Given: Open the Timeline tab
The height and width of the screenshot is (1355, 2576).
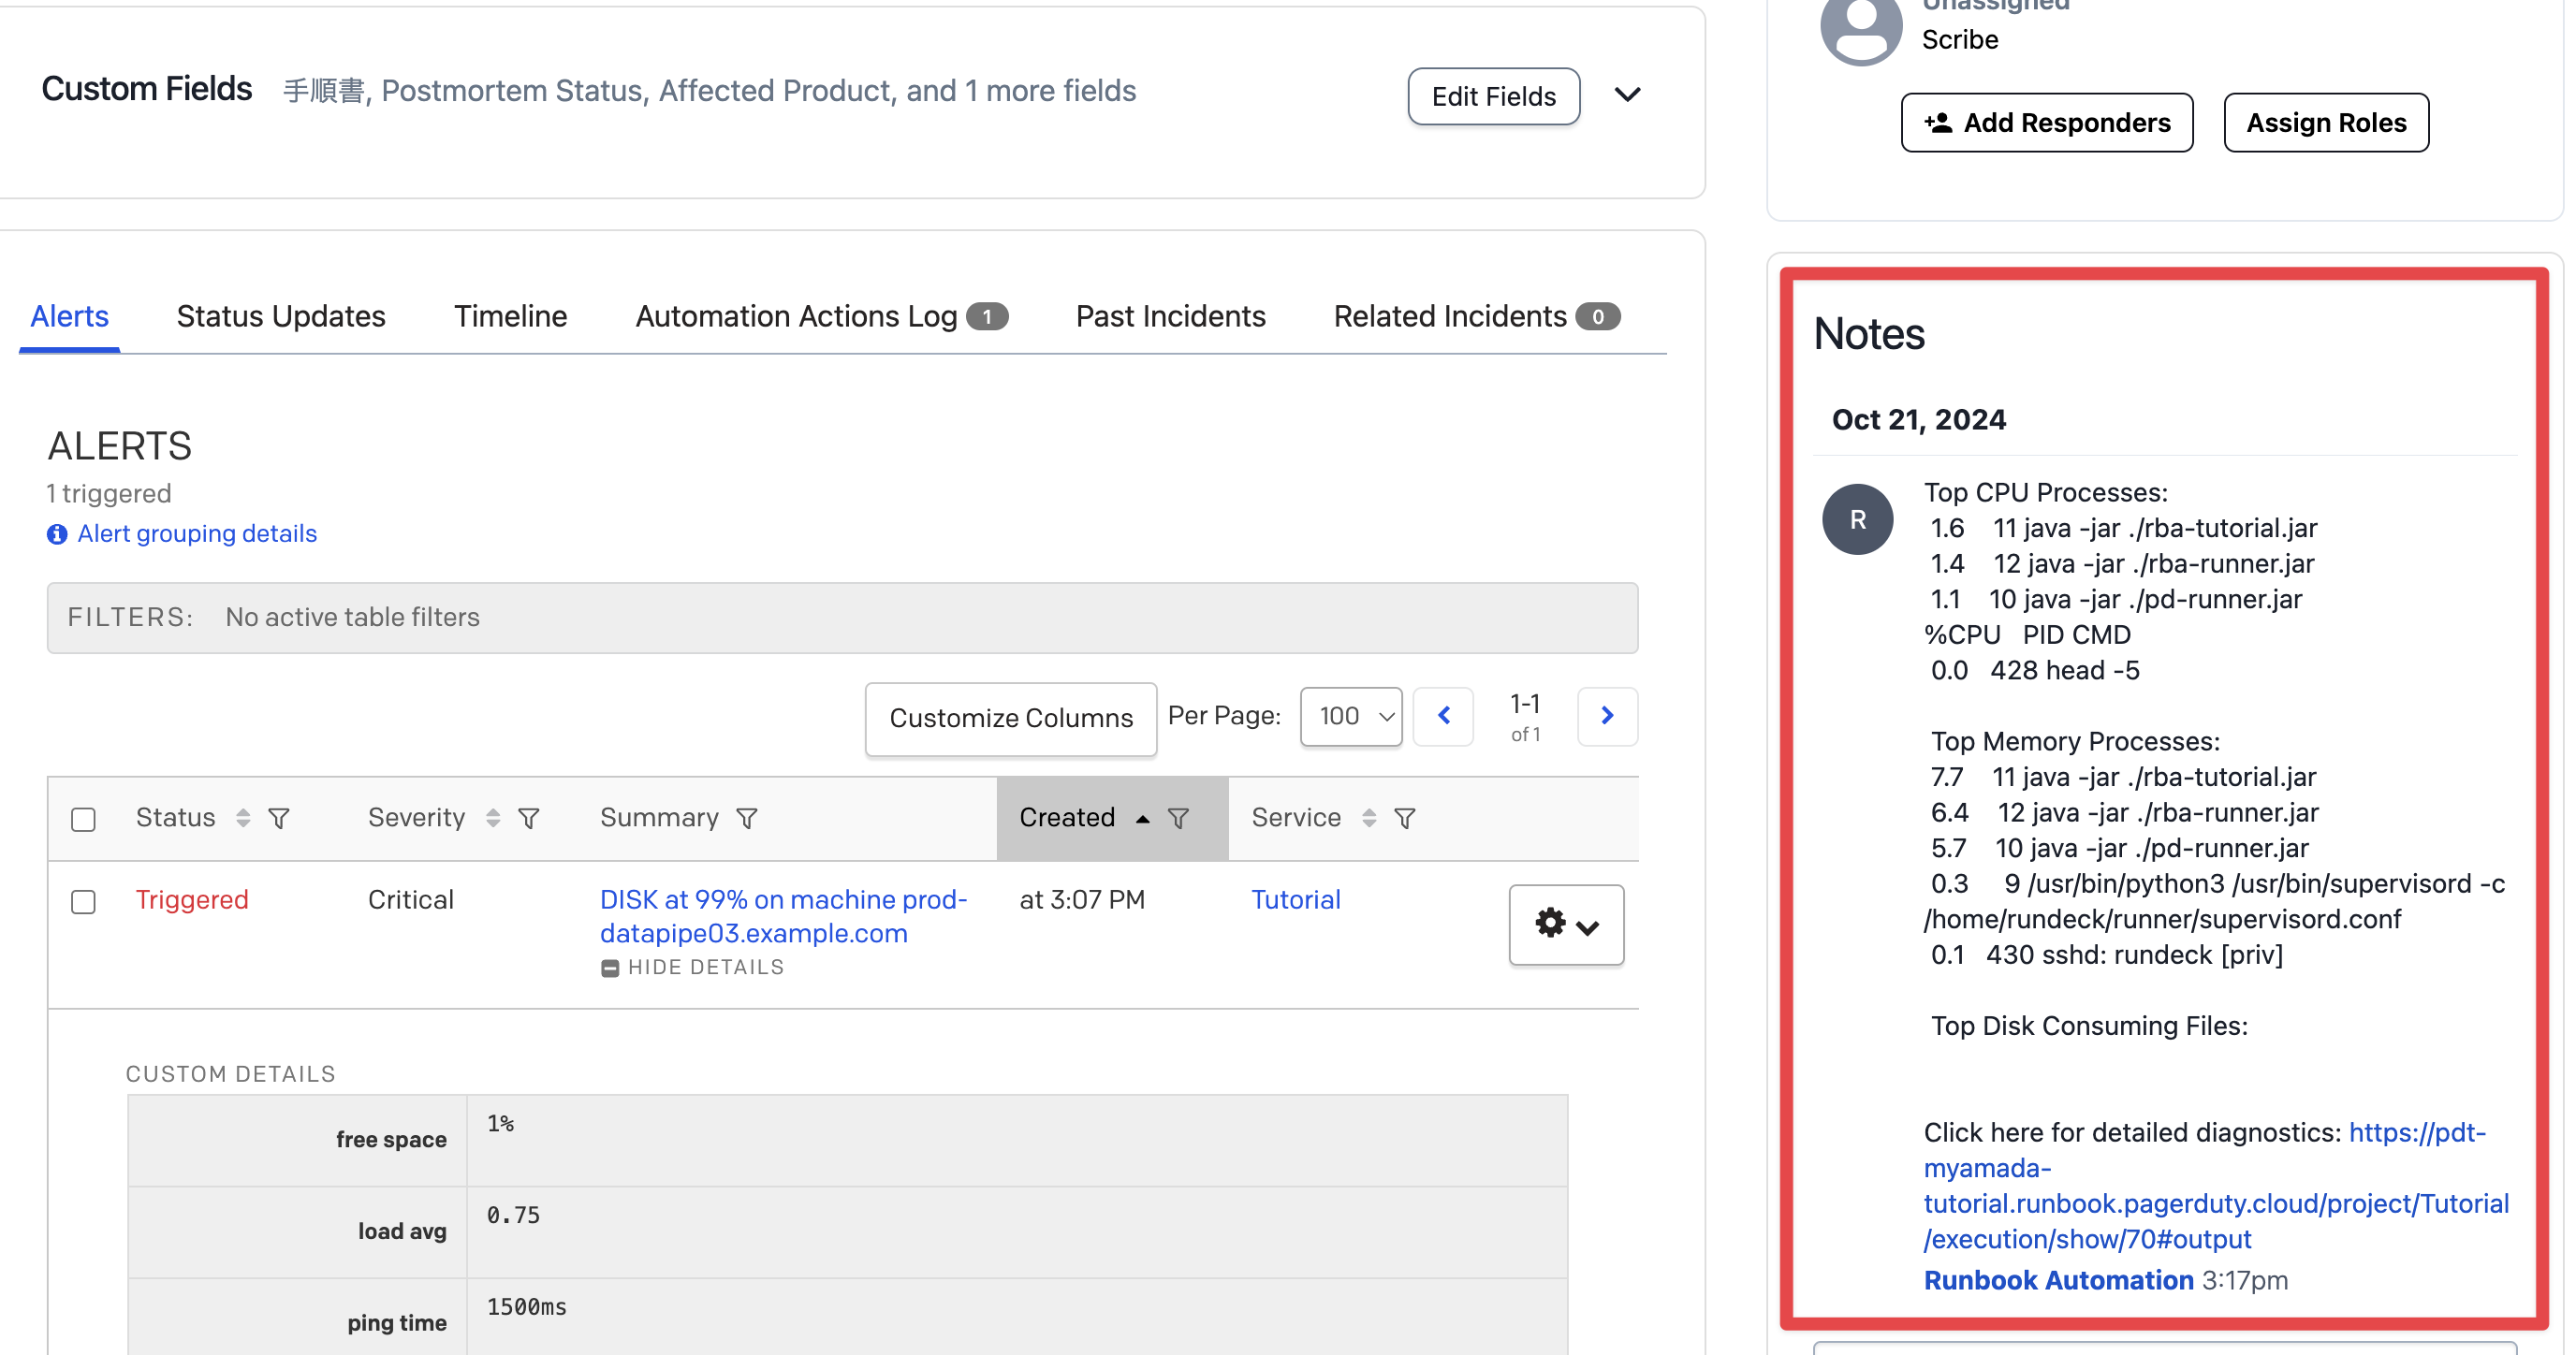Looking at the screenshot, I should click(510, 316).
